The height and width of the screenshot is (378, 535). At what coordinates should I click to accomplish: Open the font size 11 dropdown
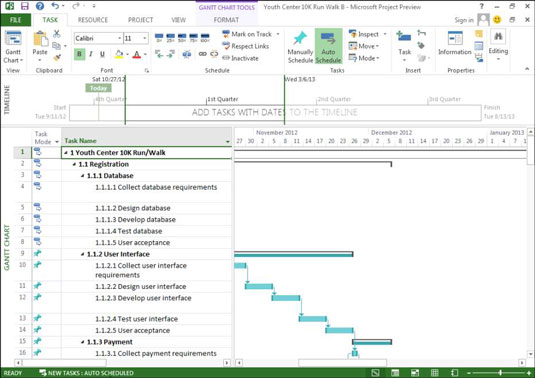(x=145, y=38)
